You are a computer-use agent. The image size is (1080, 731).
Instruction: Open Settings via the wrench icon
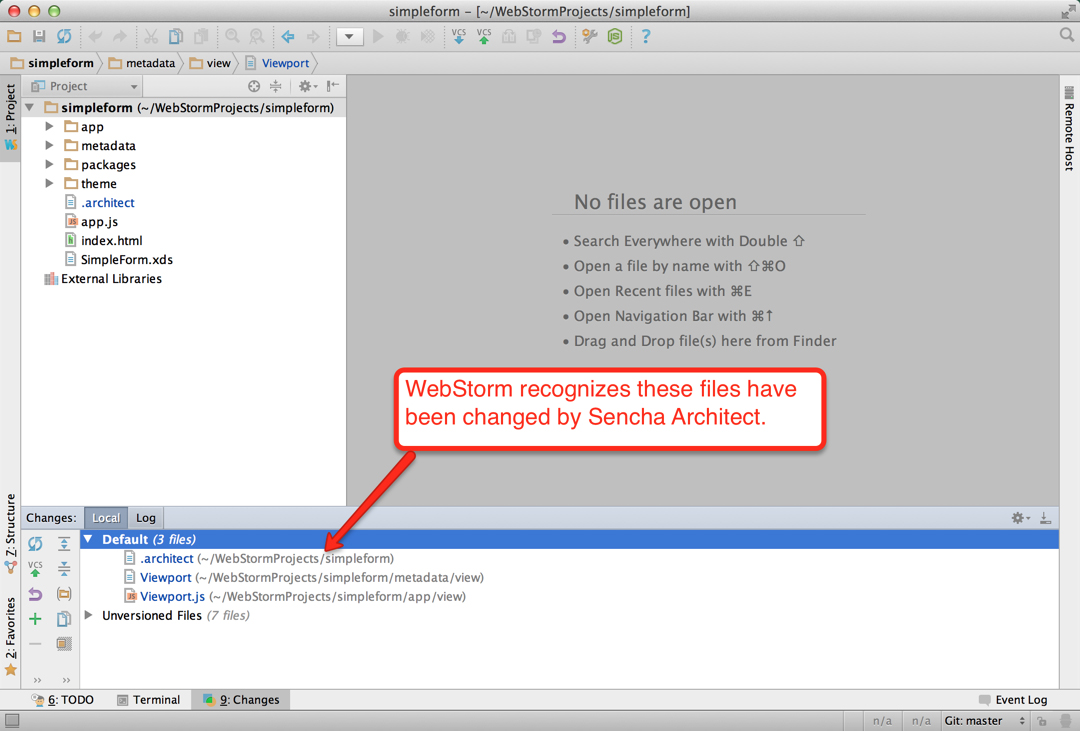[589, 37]
